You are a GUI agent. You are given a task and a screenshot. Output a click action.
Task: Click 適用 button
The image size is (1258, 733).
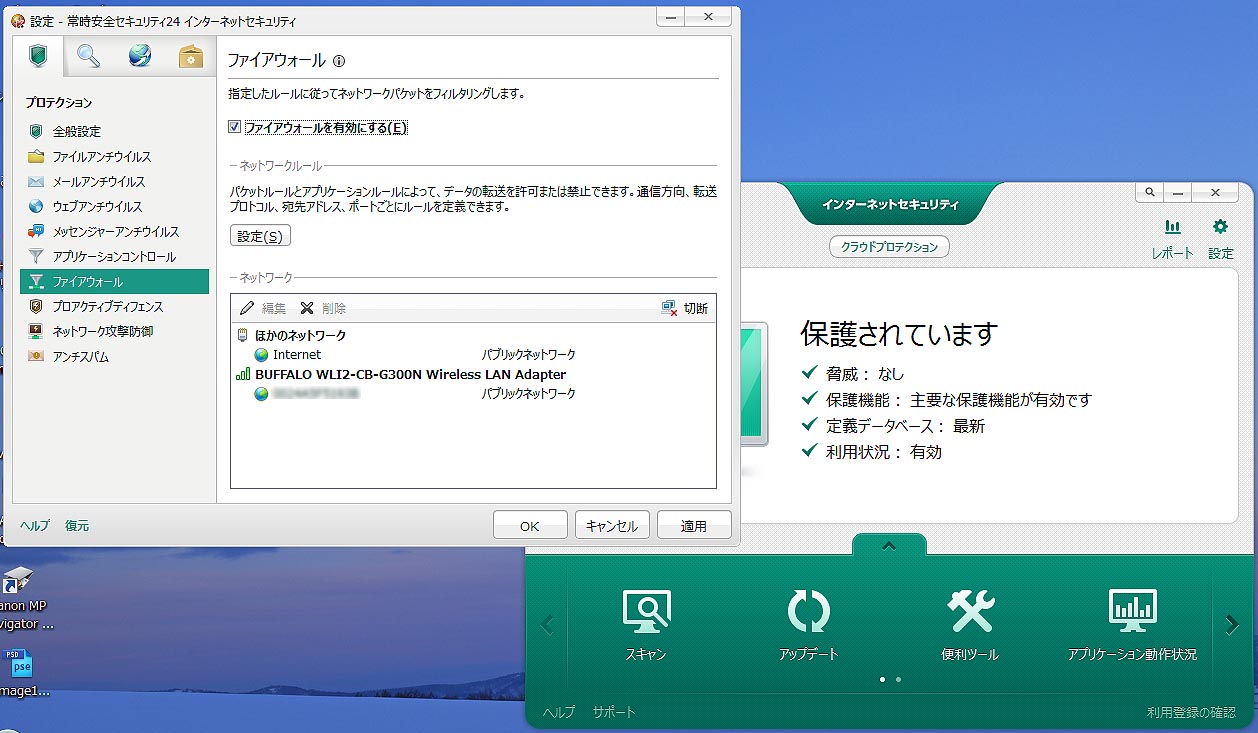(x=694, y=525)
